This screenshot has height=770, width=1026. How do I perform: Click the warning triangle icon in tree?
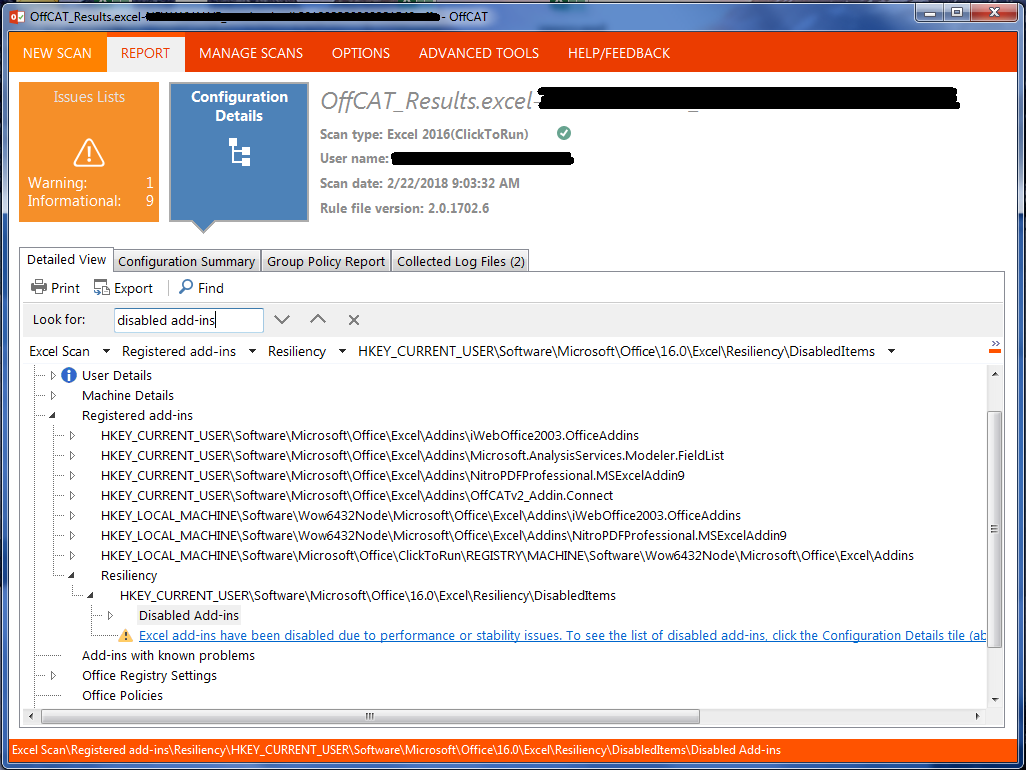(125, 636)
